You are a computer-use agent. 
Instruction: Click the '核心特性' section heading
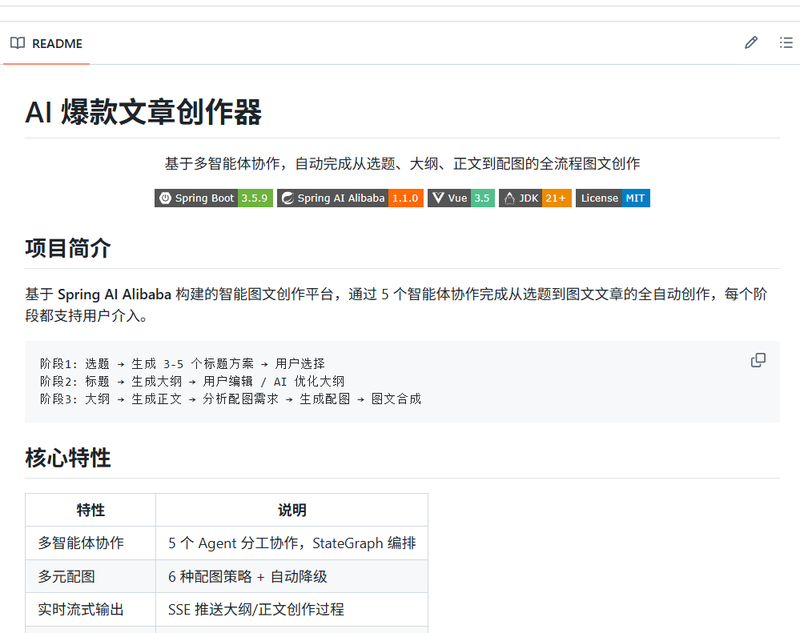point(68,458)
